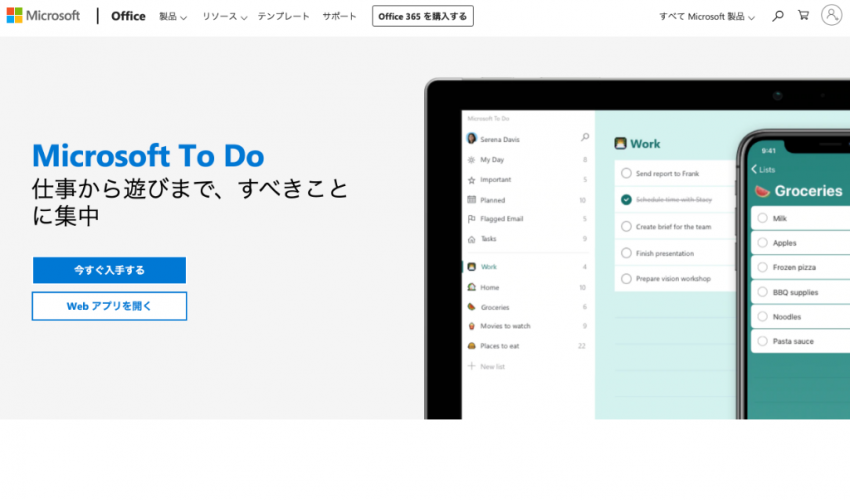The image size is (850, 500).
Task: Expand the リソース dropdown menu
Action: (x=224, y=17)
